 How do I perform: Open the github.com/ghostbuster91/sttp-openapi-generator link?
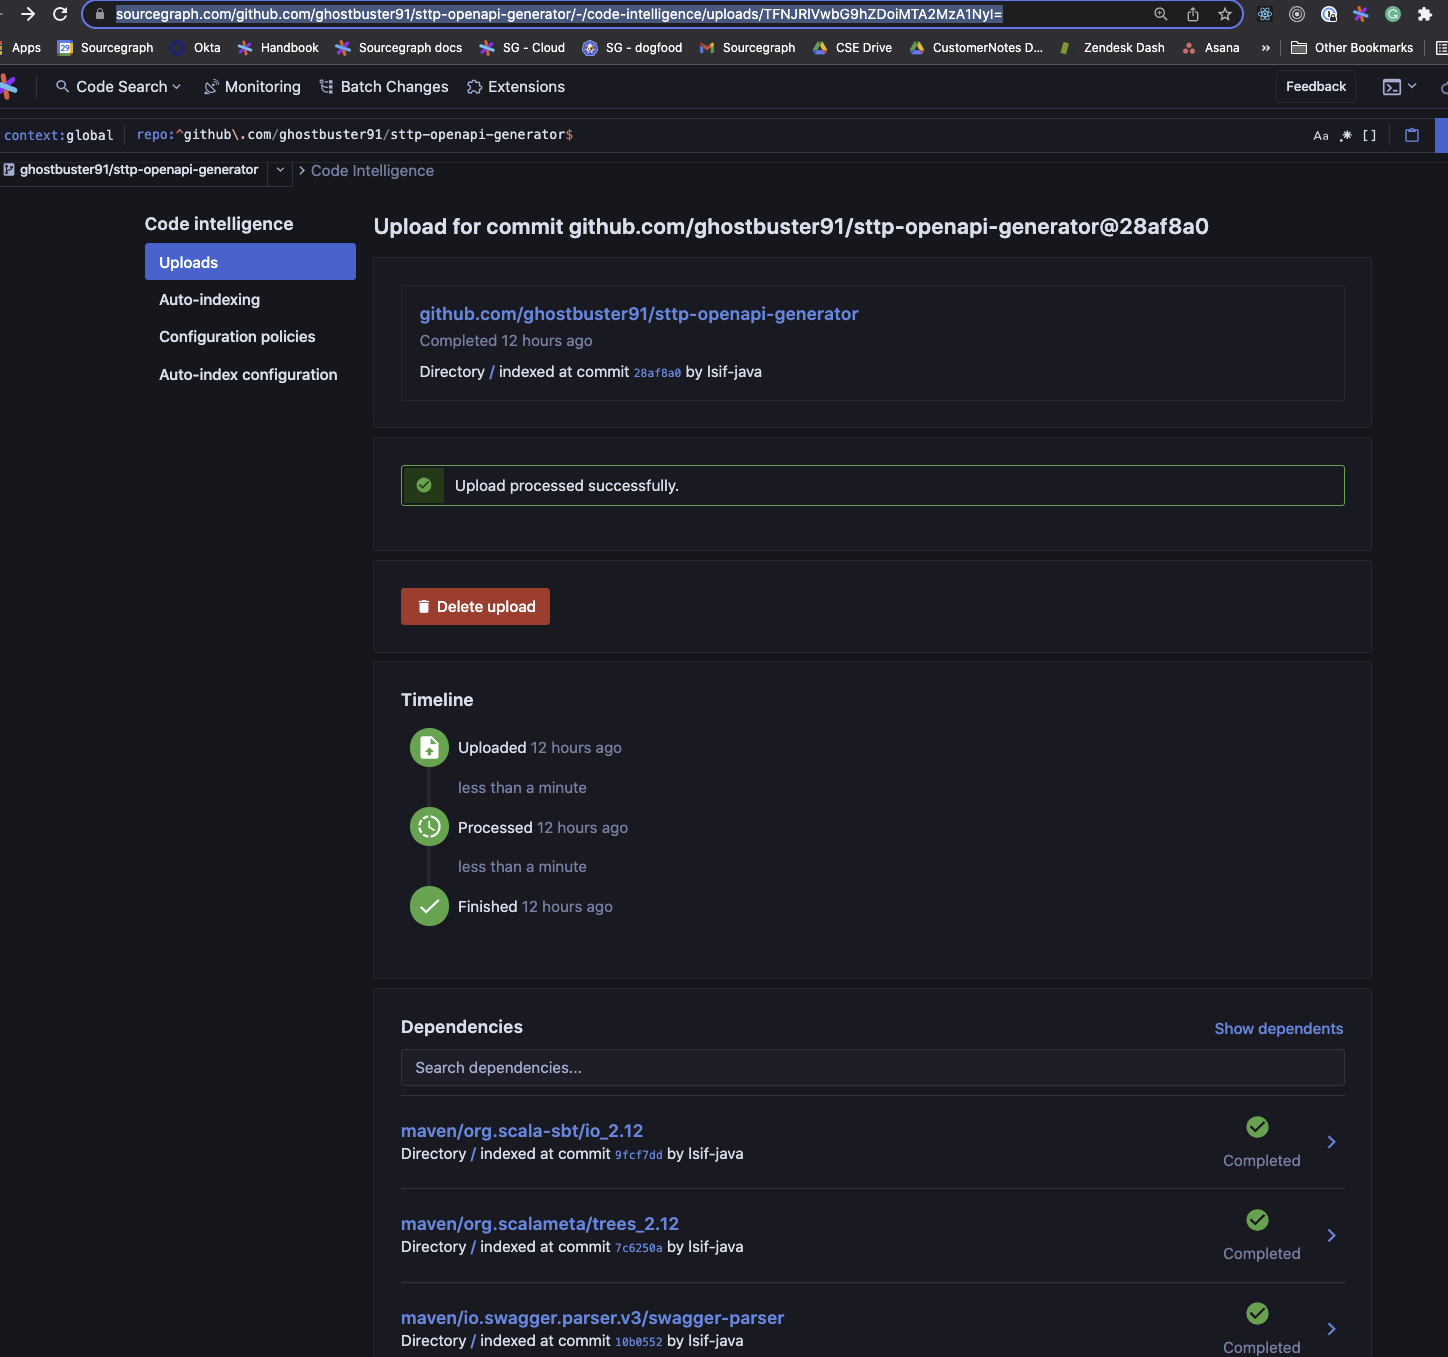click(x=639, y=314)
